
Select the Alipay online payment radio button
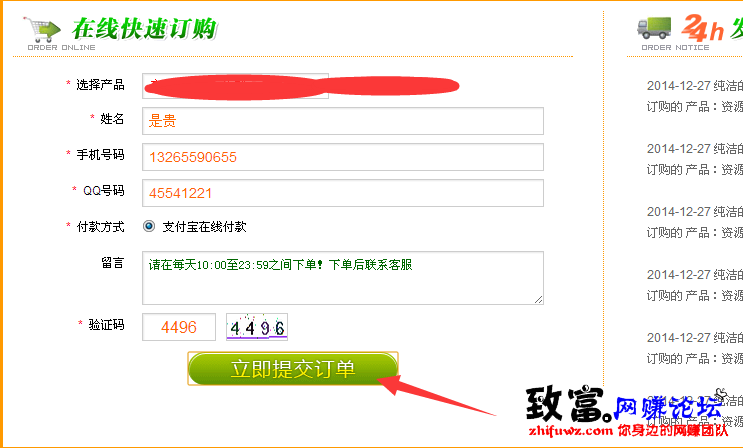pyautogui.click(x=149, y=226)
